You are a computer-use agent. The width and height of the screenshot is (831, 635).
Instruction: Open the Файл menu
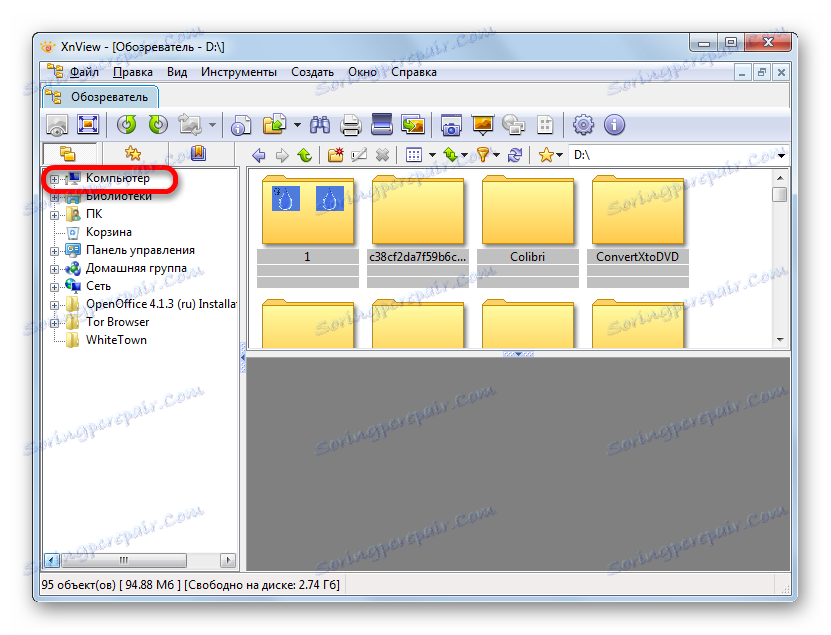click(84, 72)
